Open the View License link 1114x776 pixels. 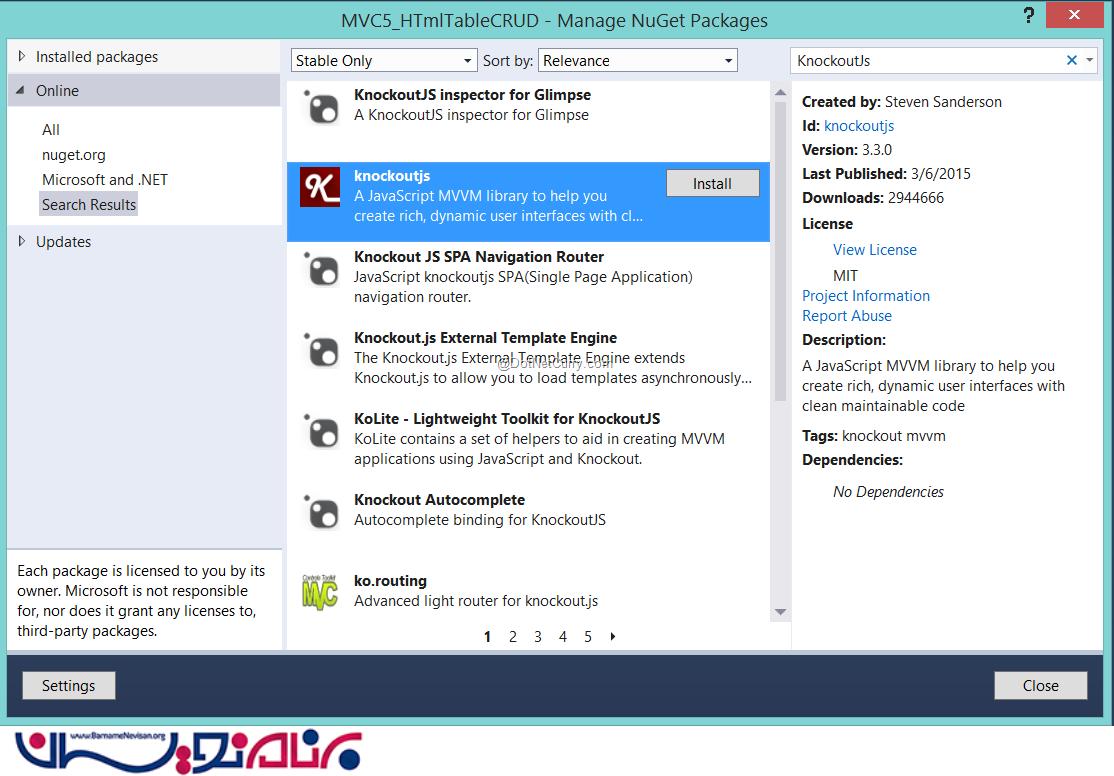(x=874, y=250)
